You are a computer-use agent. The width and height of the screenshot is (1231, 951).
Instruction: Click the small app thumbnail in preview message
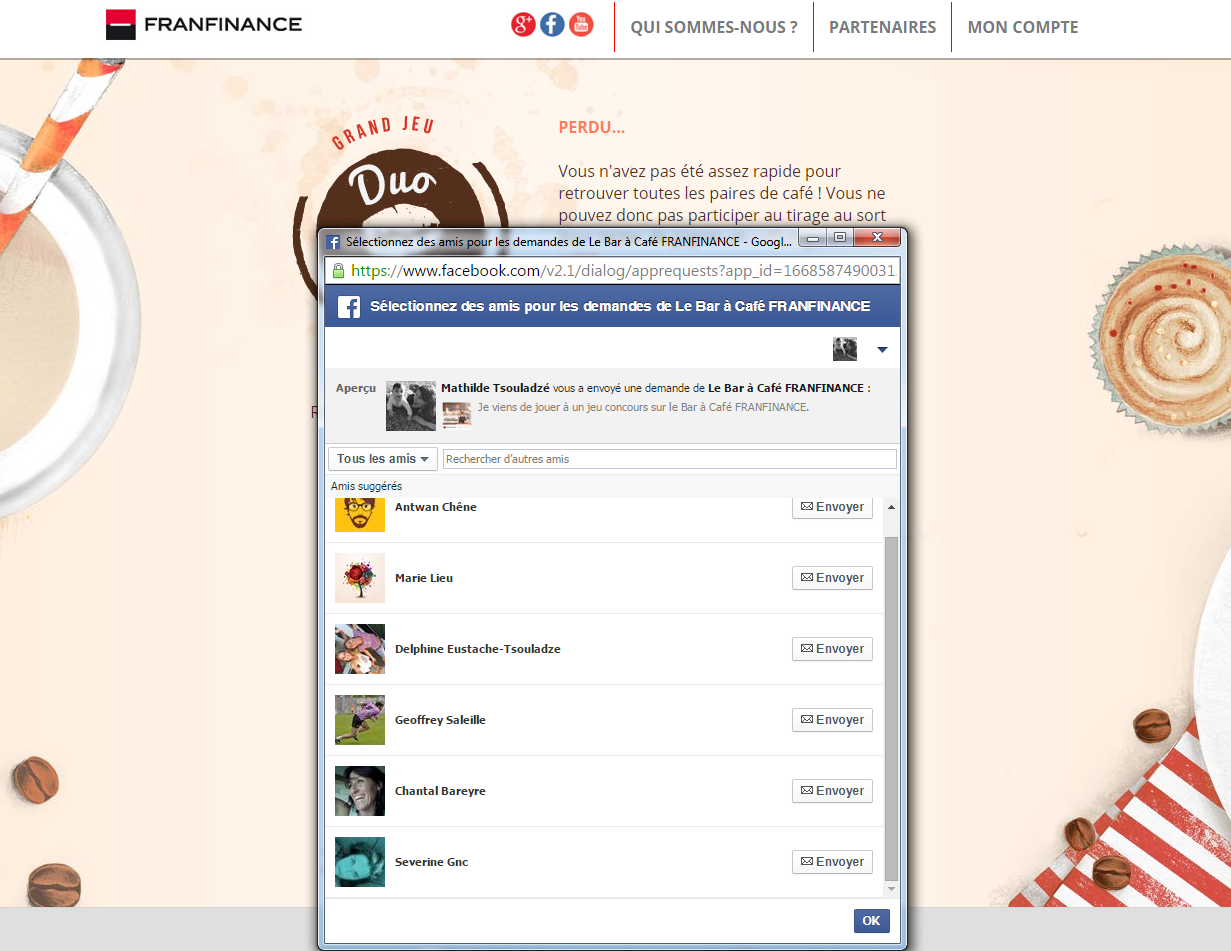[457, 414]
